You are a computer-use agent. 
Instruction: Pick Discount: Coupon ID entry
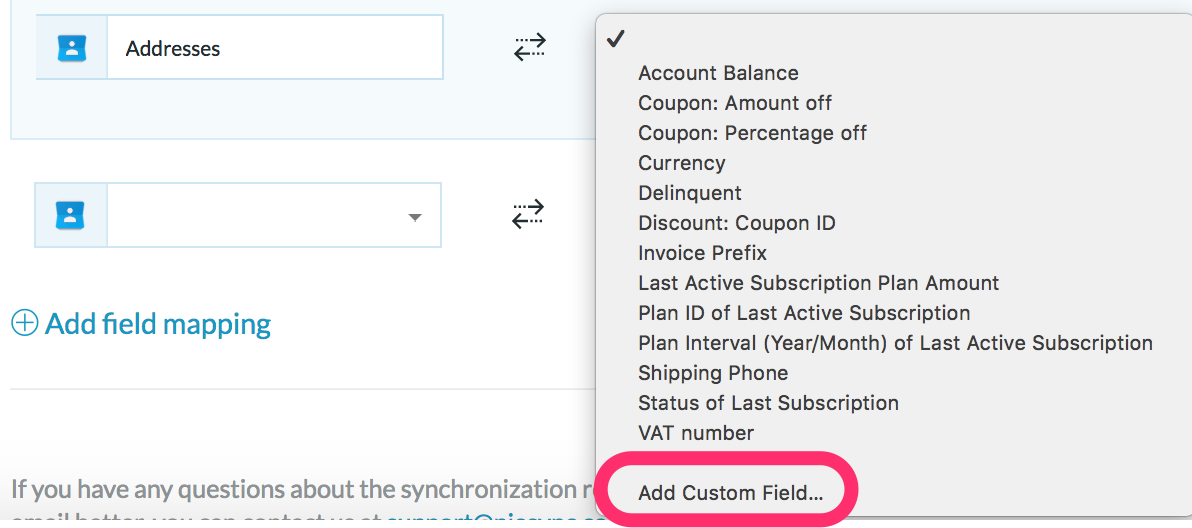pyautogui.click(x=737, y=223)
